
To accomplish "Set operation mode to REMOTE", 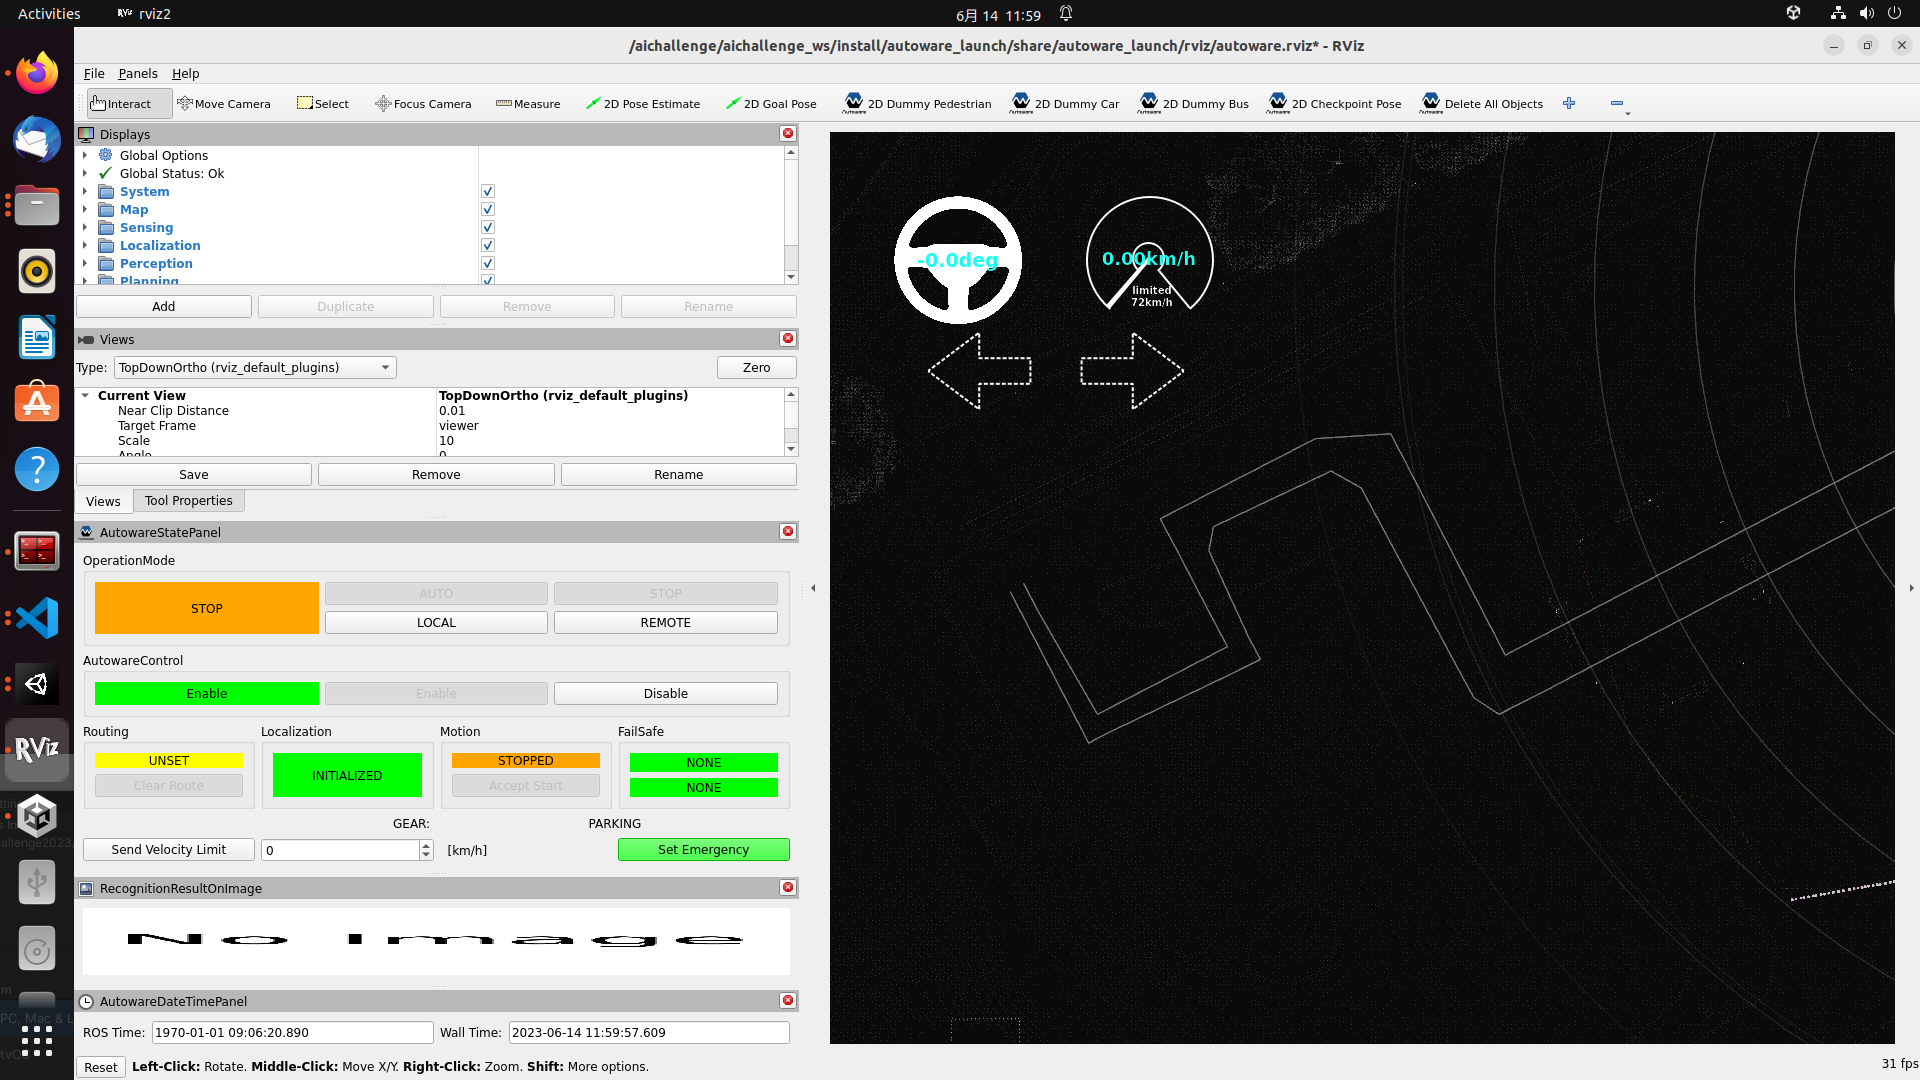I will (x=666, y=623).
